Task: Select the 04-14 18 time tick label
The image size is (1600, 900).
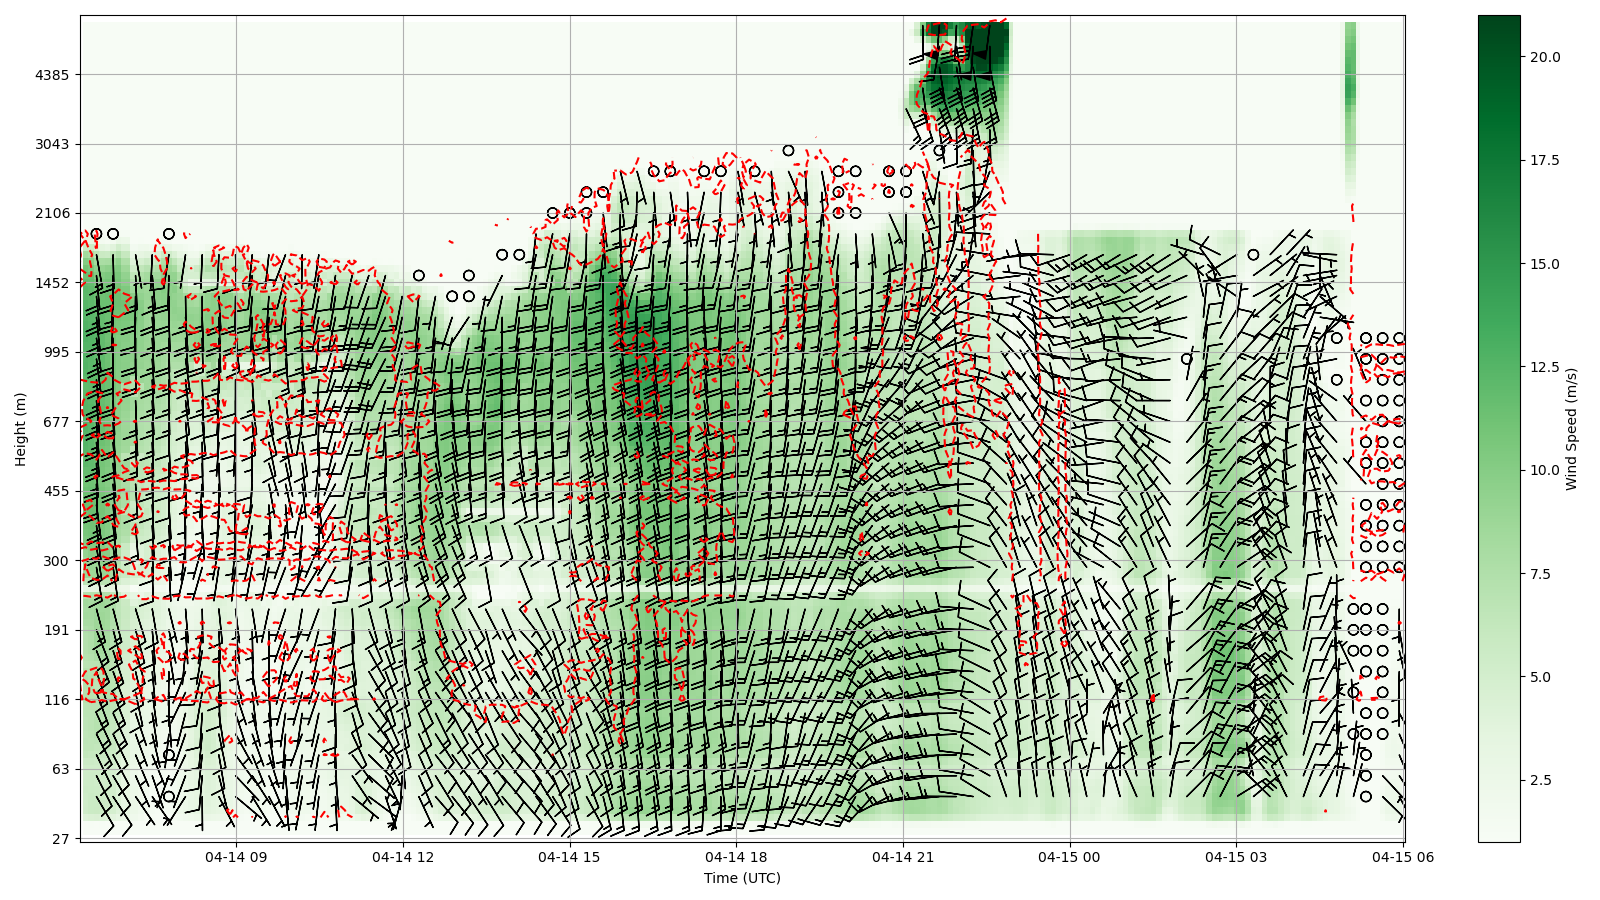Action: (737, 857)
